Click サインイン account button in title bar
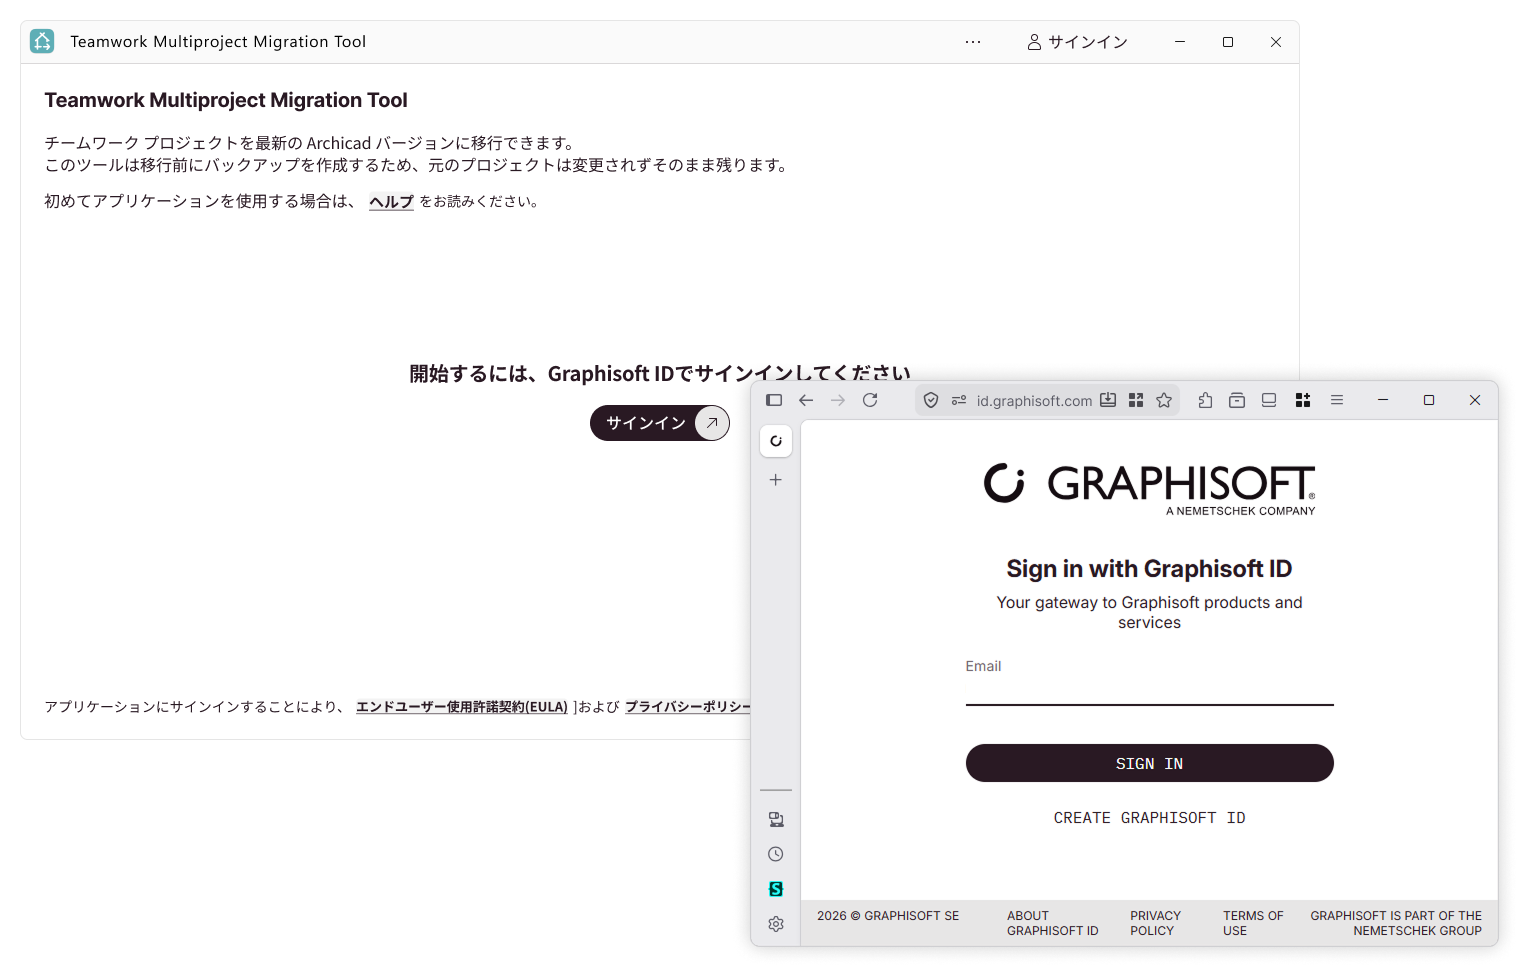This screenshot has height=967, width=1519. click(x=1077, y=42)
